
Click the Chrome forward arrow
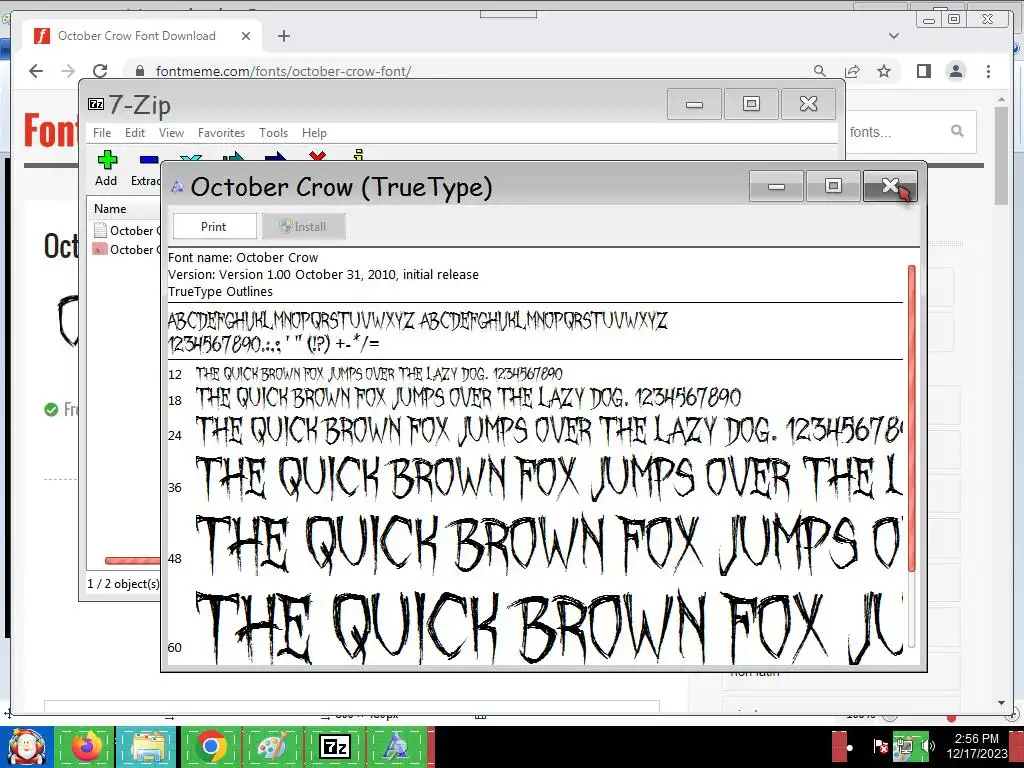68,71
